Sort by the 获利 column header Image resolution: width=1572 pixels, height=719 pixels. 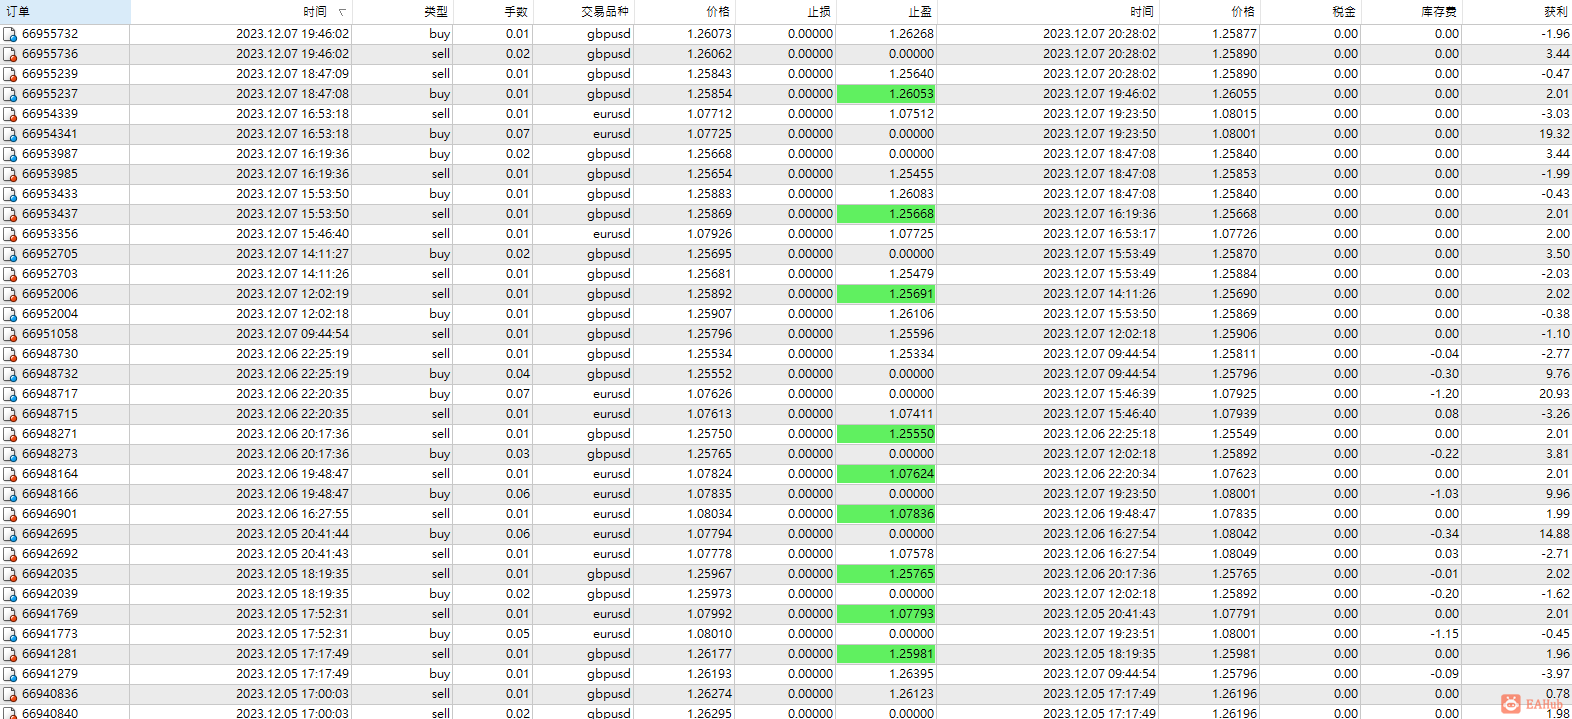[x=1517, y=12]
